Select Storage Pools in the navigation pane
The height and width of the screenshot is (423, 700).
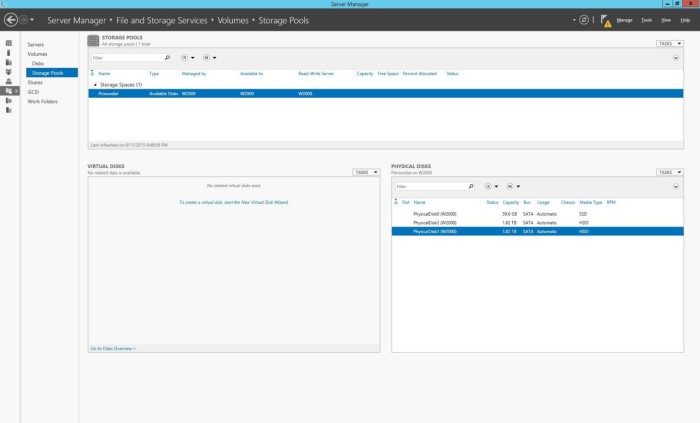(x=52, y=73)
